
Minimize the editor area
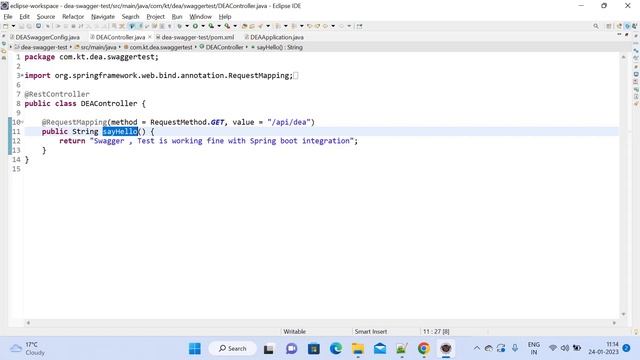[619, 35]
